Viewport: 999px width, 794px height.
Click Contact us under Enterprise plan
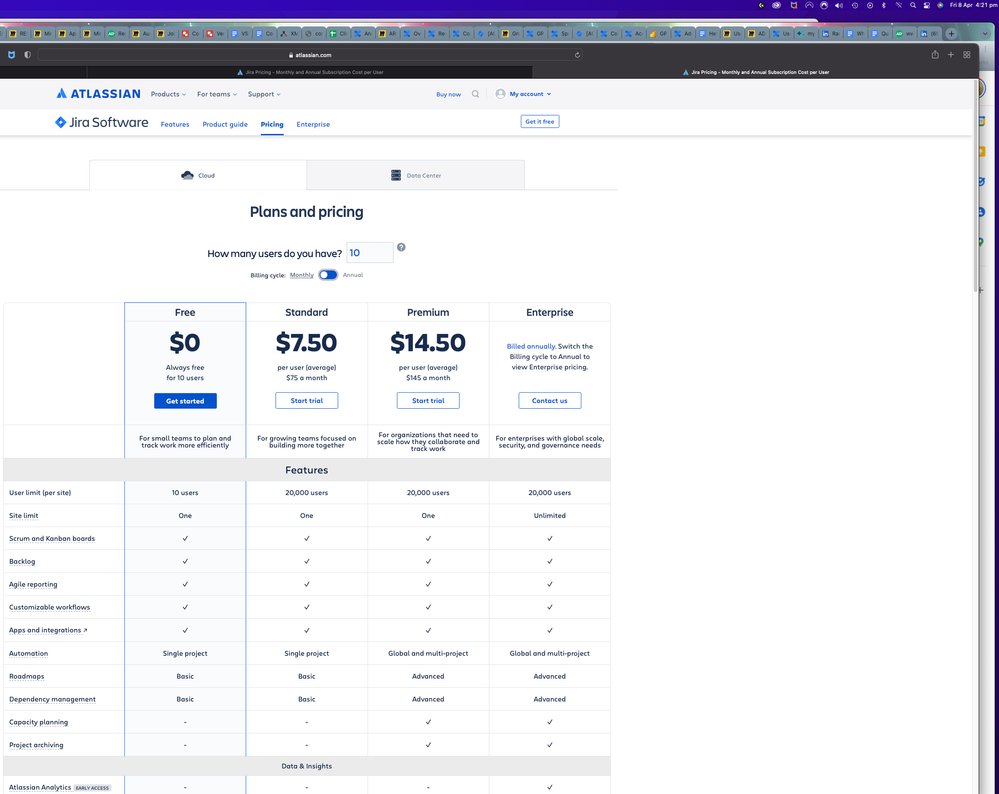coord(550,401)
